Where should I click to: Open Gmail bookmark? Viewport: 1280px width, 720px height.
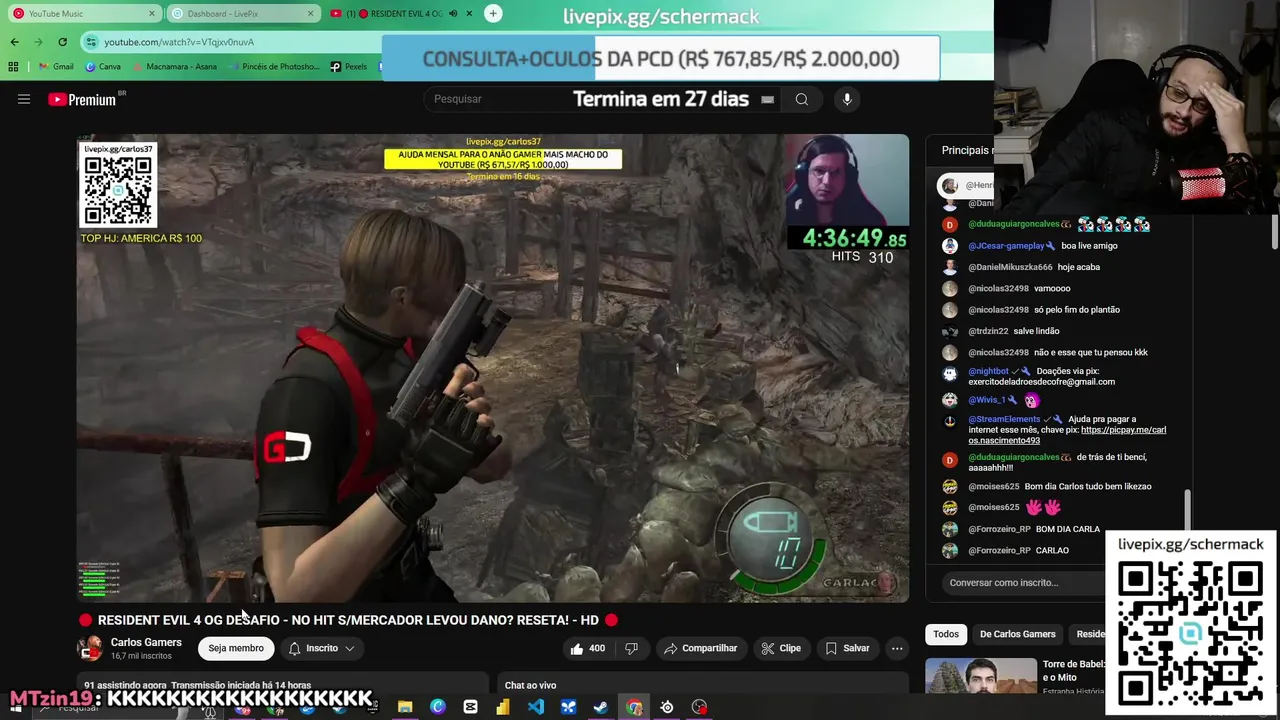coord(55,67)
